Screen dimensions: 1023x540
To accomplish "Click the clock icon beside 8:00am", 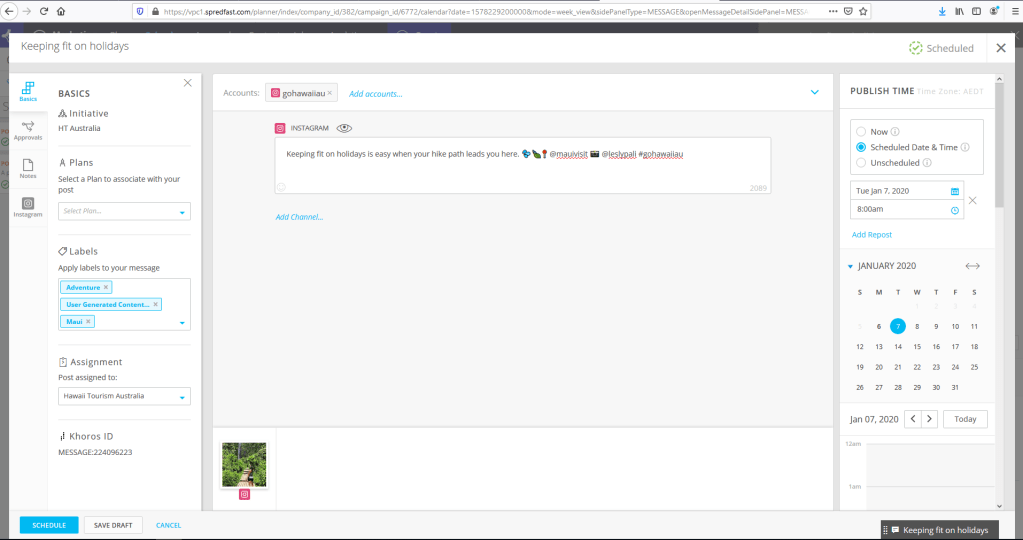I will coord(954,210).
